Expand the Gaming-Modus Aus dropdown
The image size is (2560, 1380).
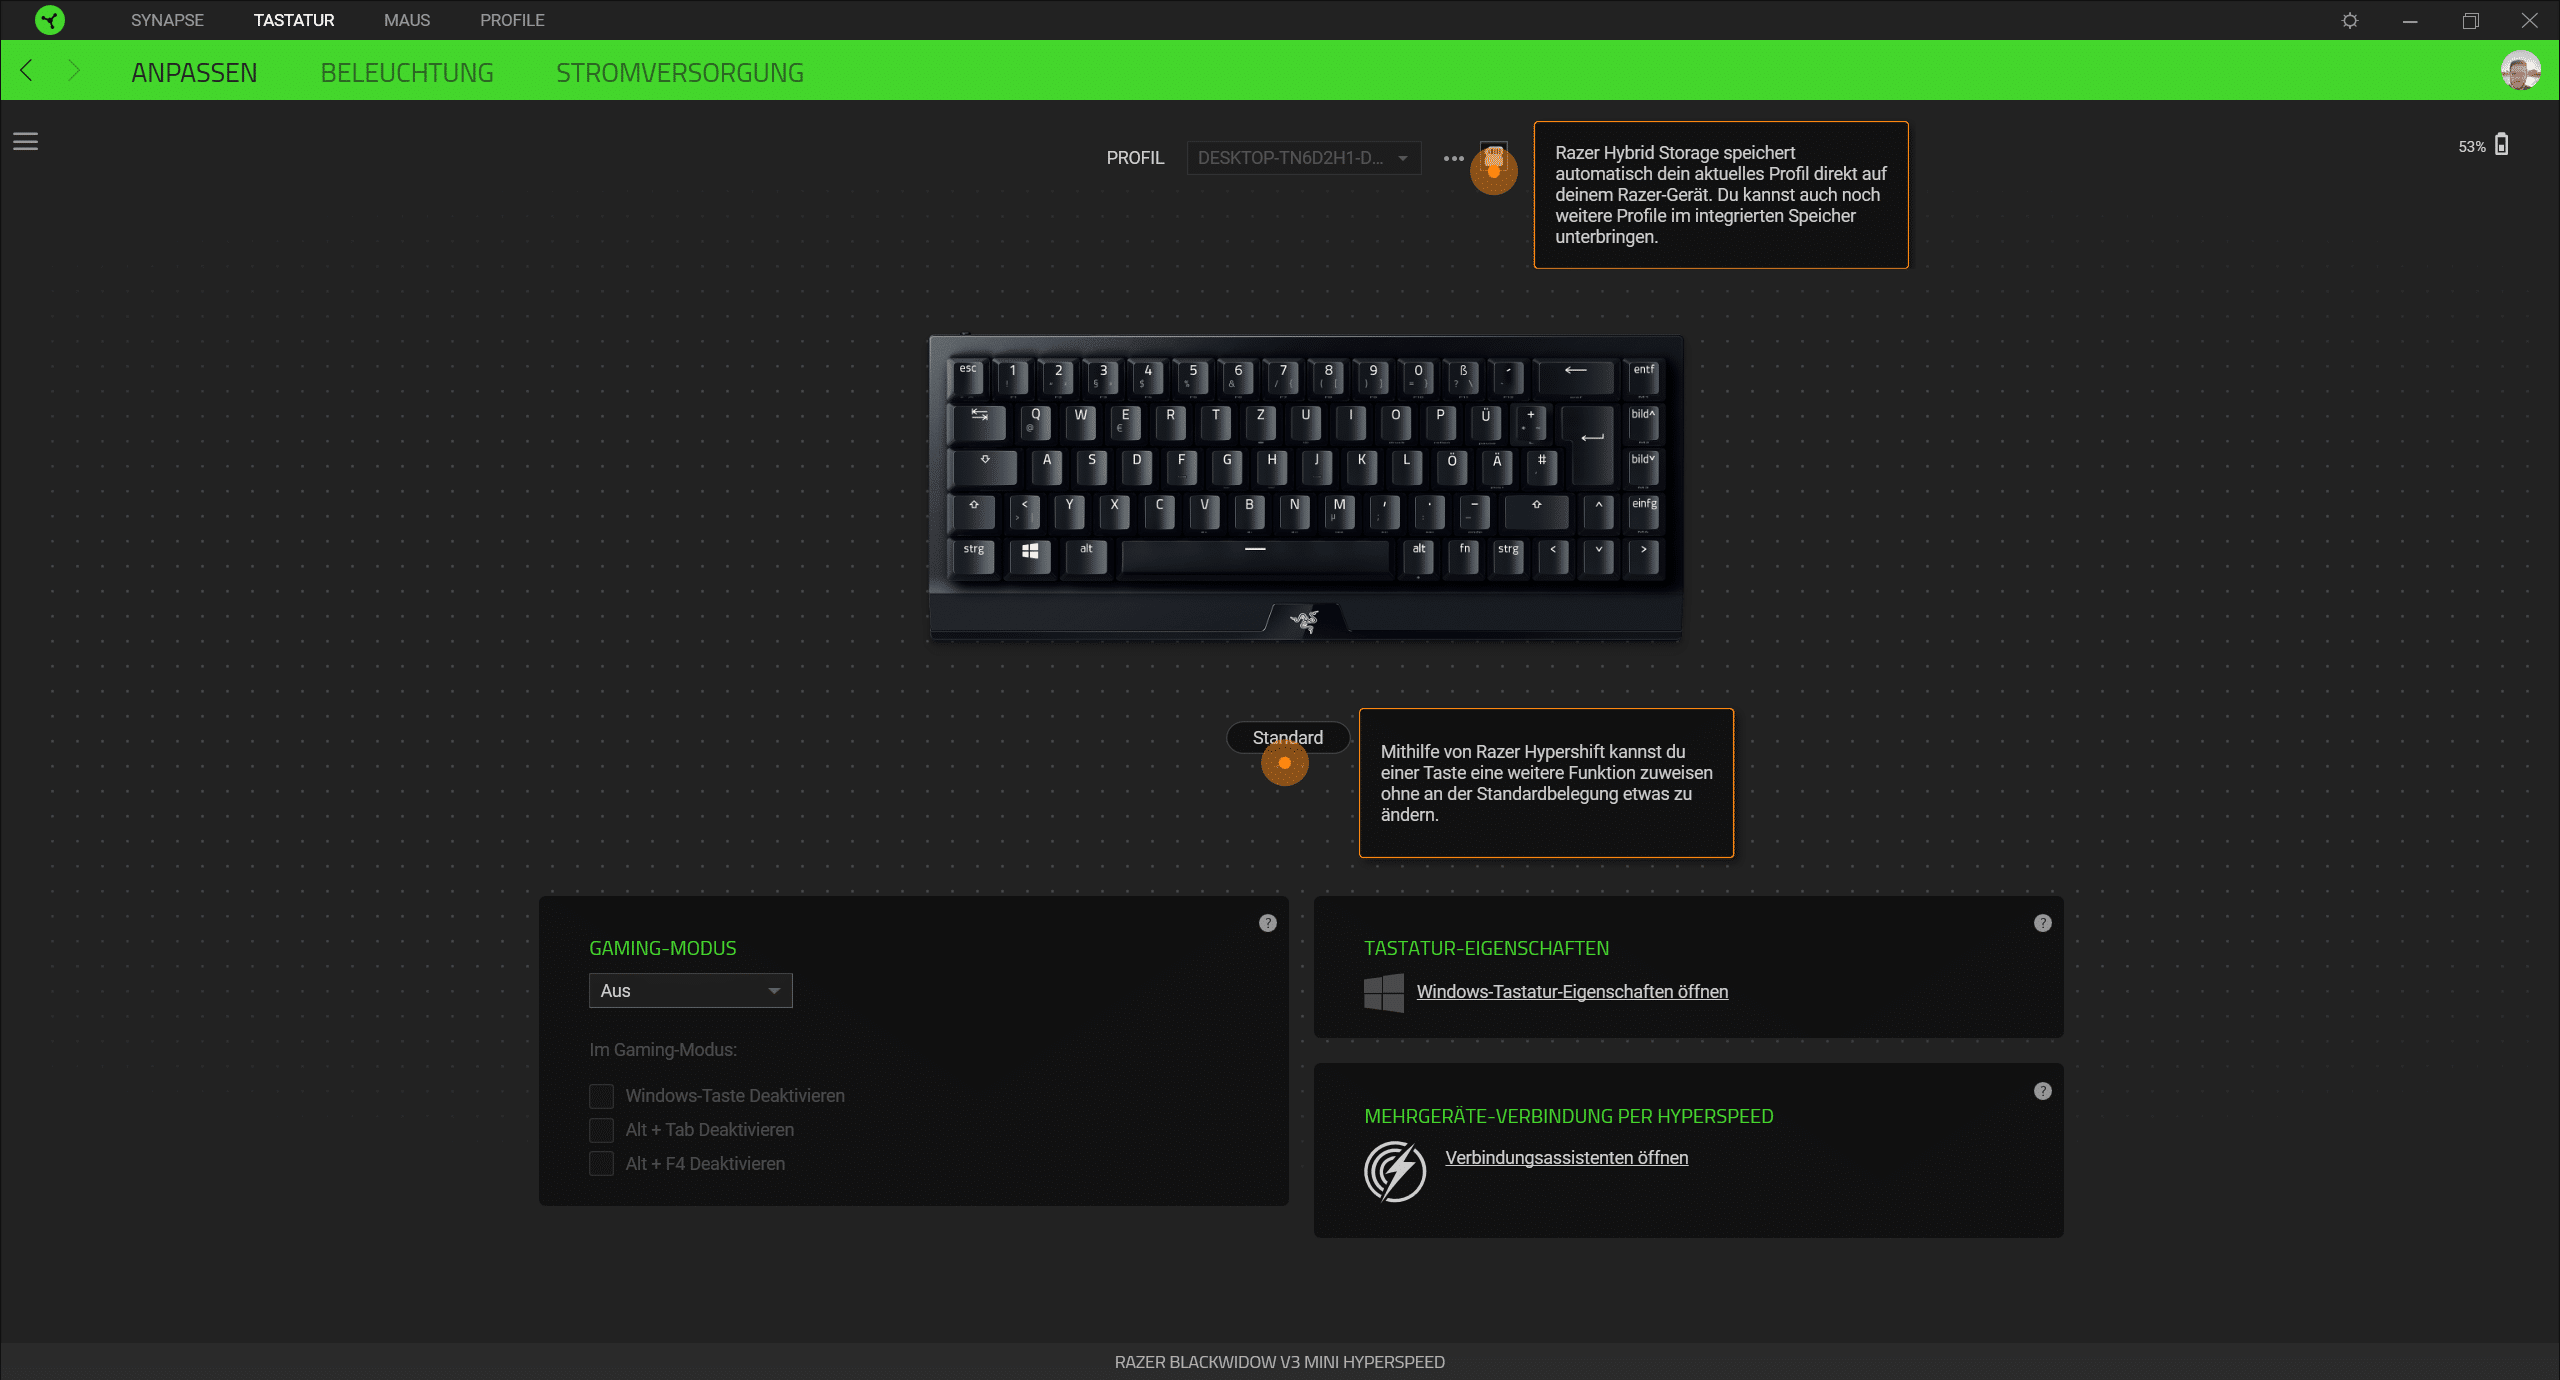[x=690, y=990]
